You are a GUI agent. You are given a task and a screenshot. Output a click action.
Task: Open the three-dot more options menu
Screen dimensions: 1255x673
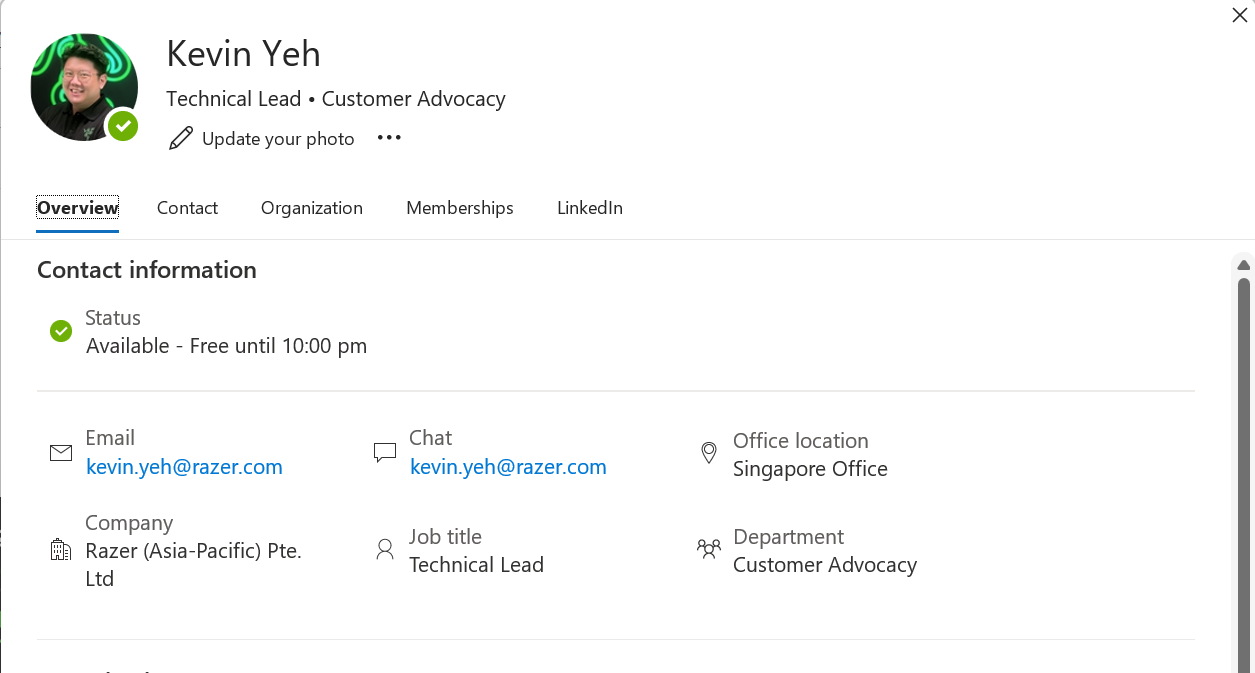(389, 138)
